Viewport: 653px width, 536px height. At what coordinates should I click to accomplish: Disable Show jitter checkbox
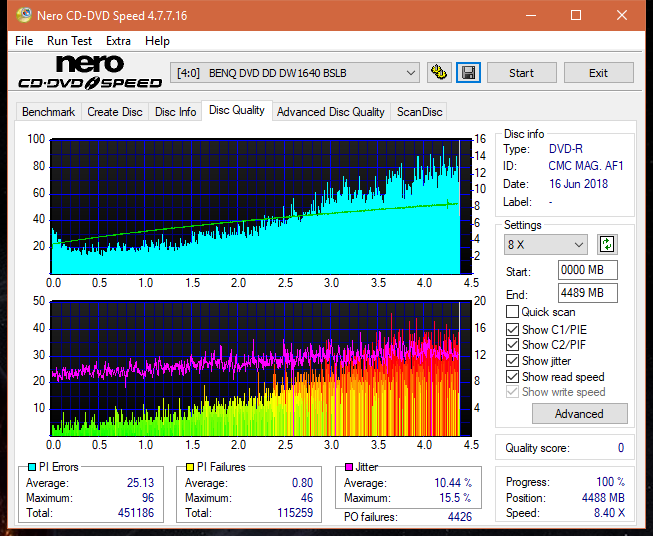[x=512, y=361]
